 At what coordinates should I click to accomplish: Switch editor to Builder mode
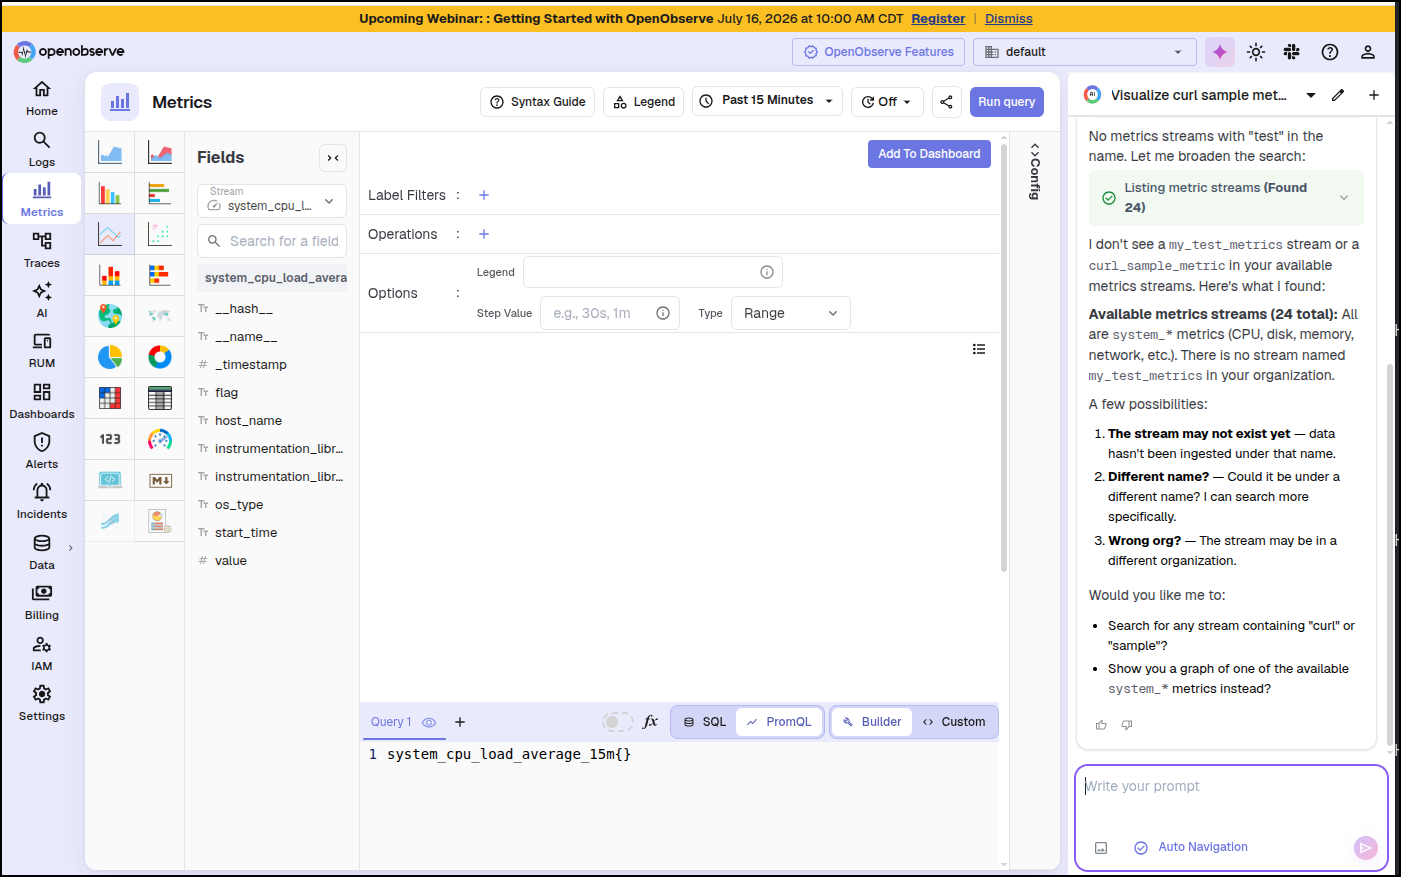pos(872,722)
